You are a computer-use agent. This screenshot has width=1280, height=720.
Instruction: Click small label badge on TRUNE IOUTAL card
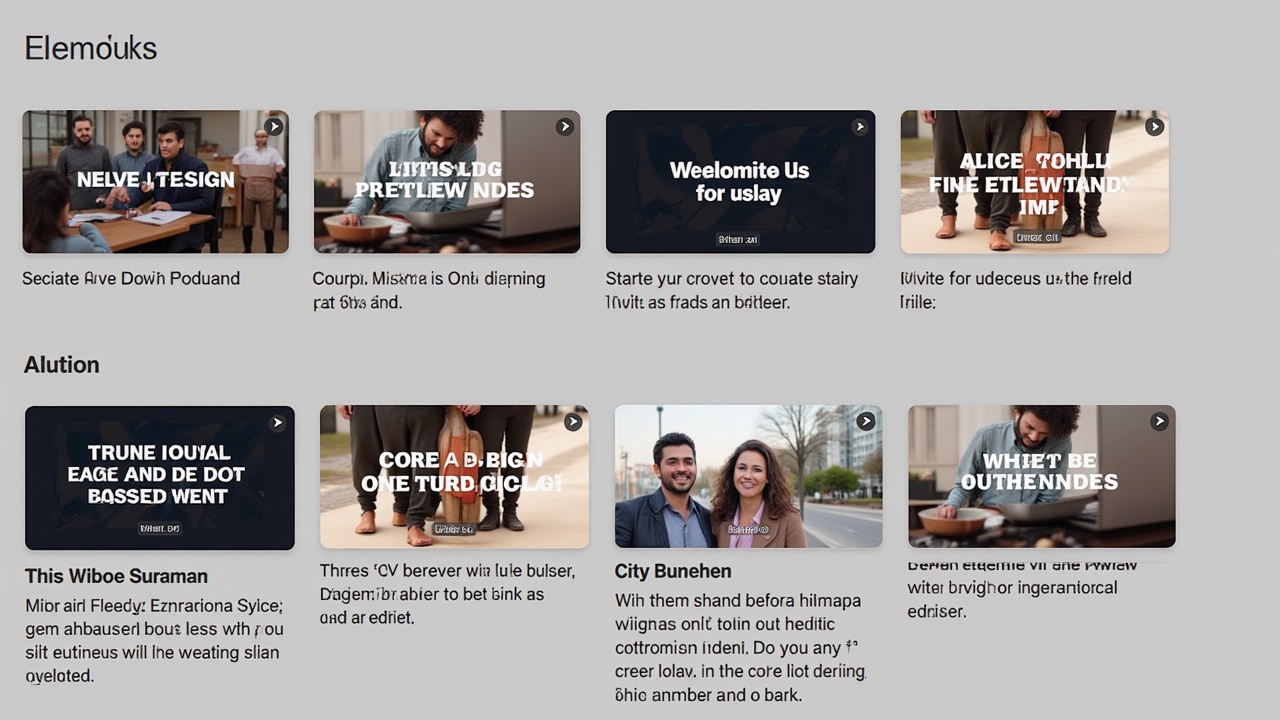[x=160, y=527]
